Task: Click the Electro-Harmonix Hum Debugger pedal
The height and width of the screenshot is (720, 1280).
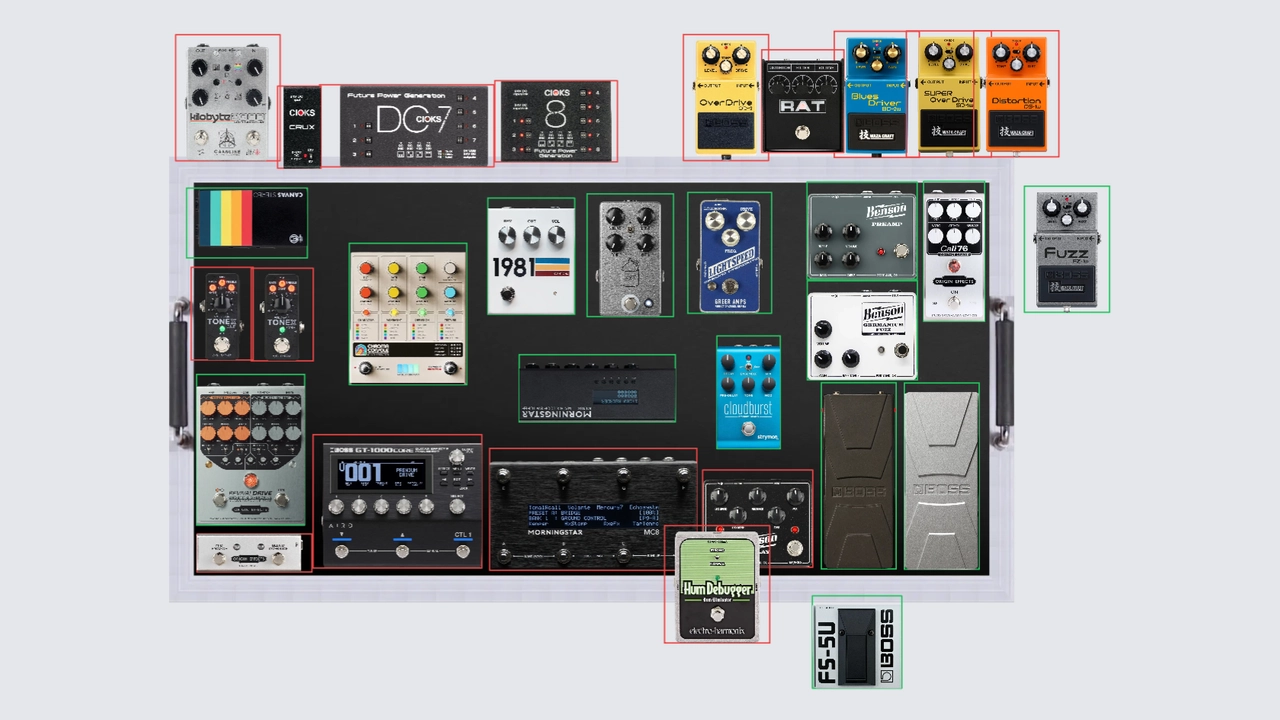Action: pos(717,586)
